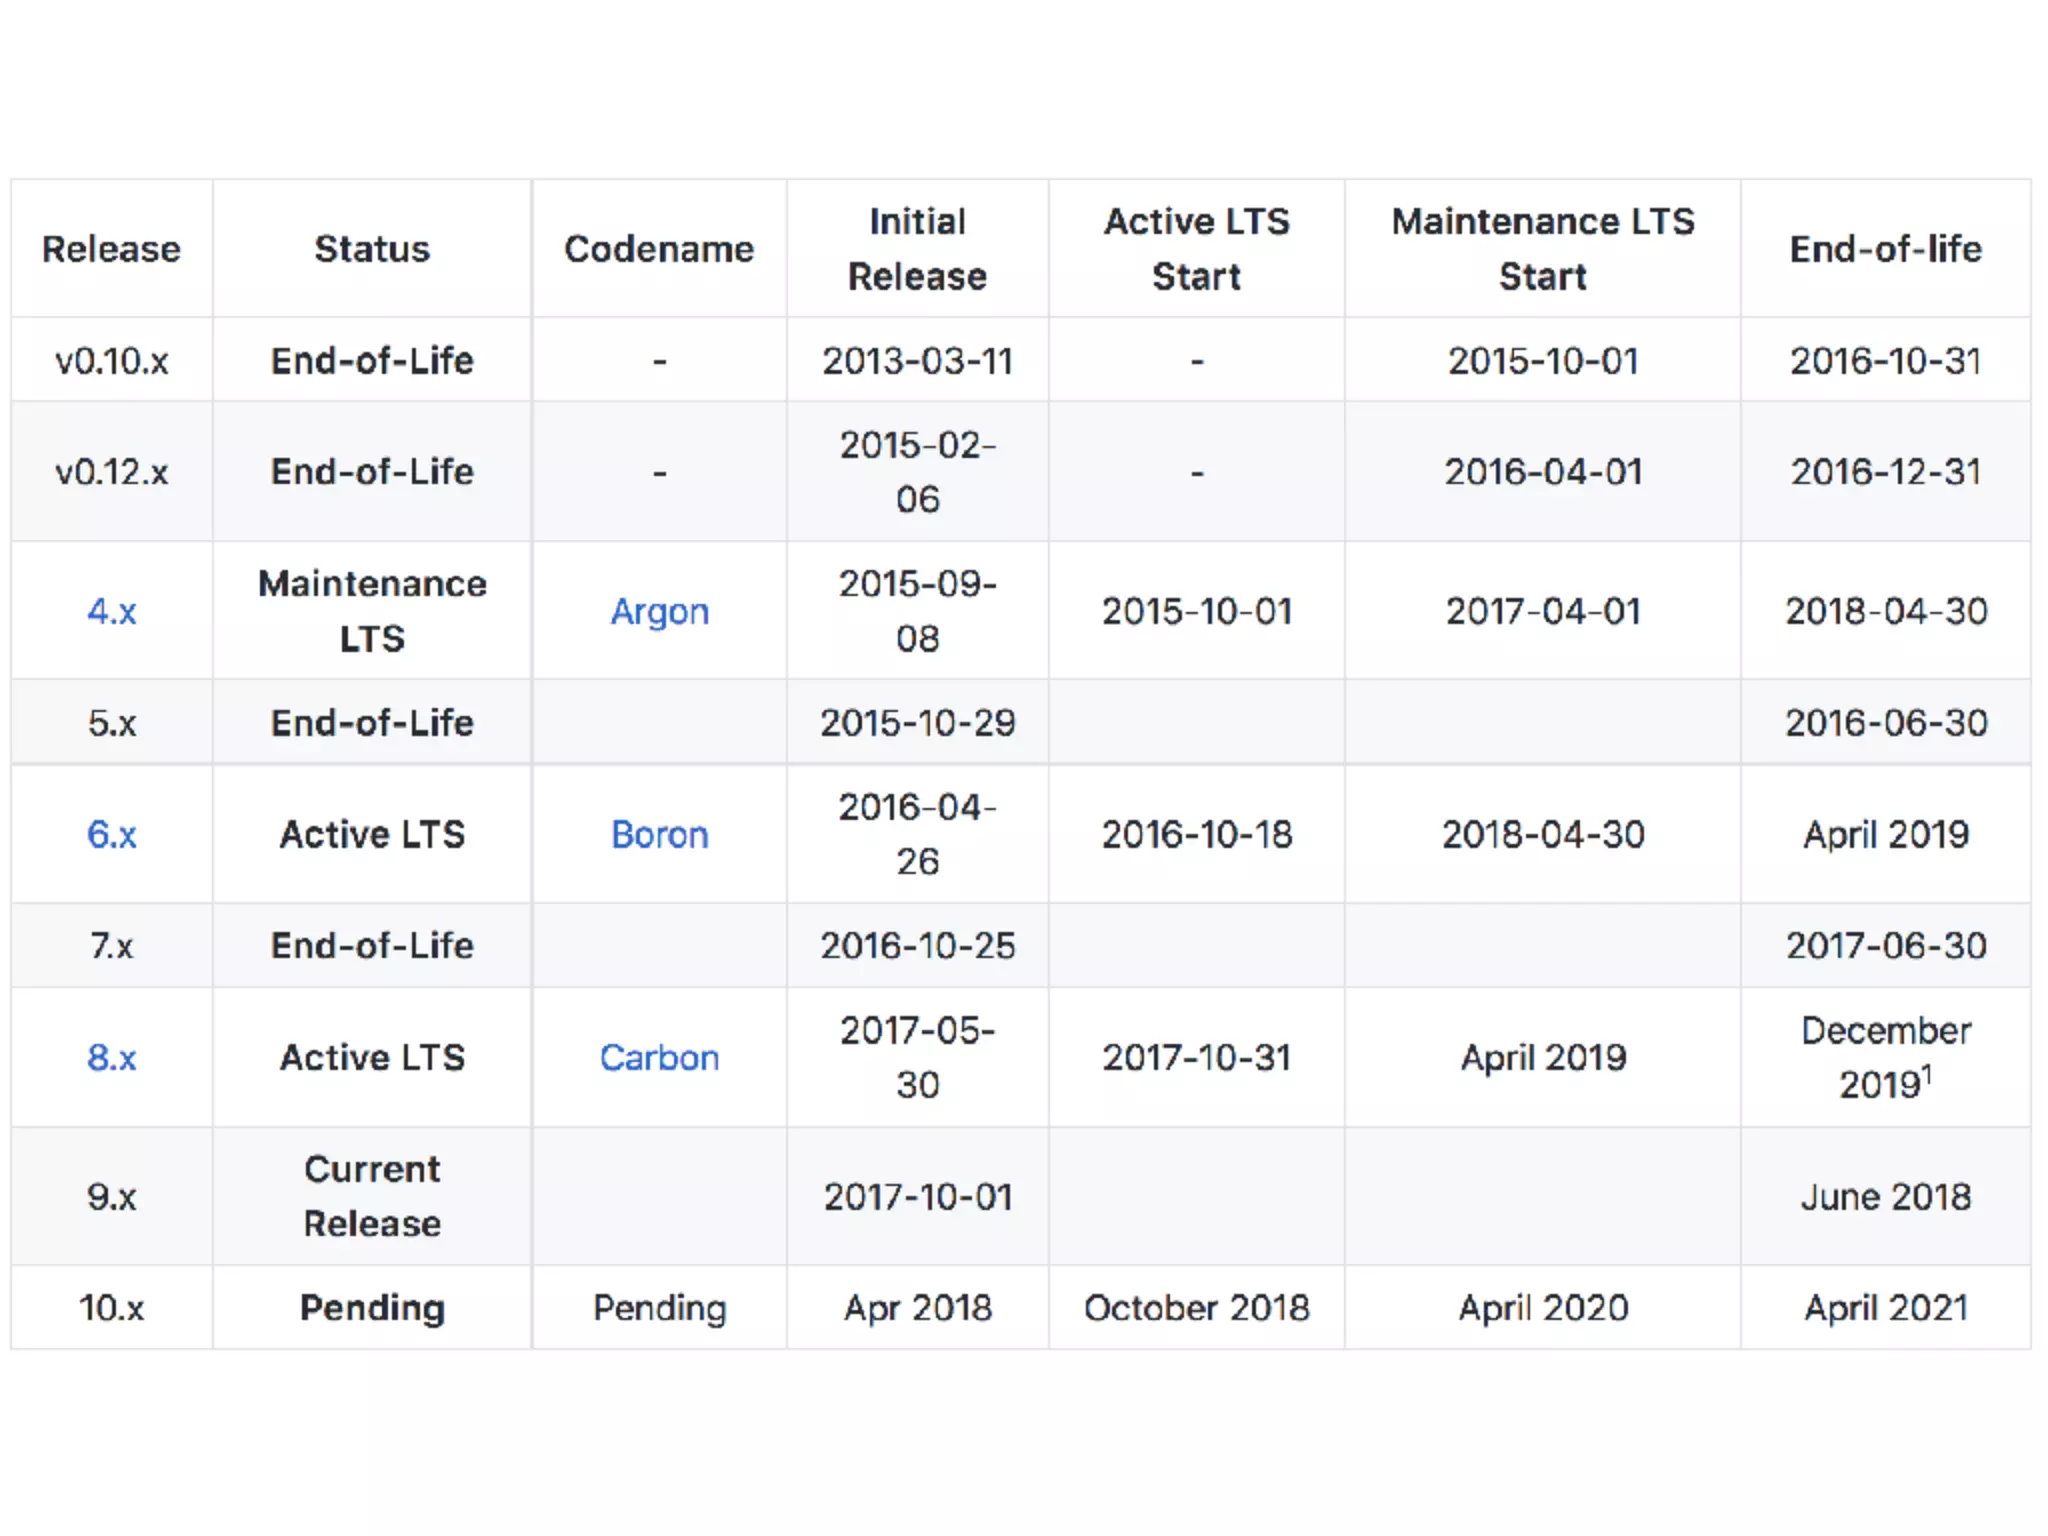Open the 8.x release link
The image size is (2048, 1536).
click(111, 1057)
